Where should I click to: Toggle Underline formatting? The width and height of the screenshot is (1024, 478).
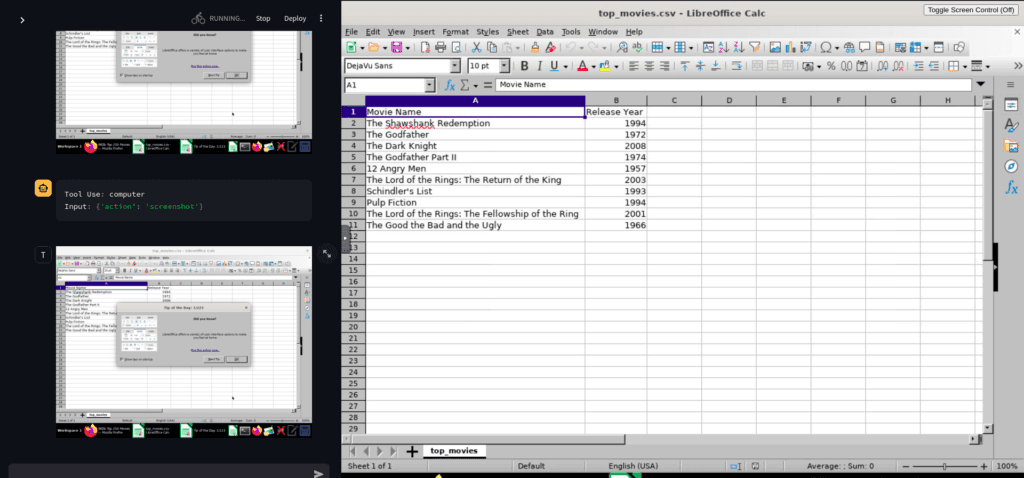pos(554,66)
